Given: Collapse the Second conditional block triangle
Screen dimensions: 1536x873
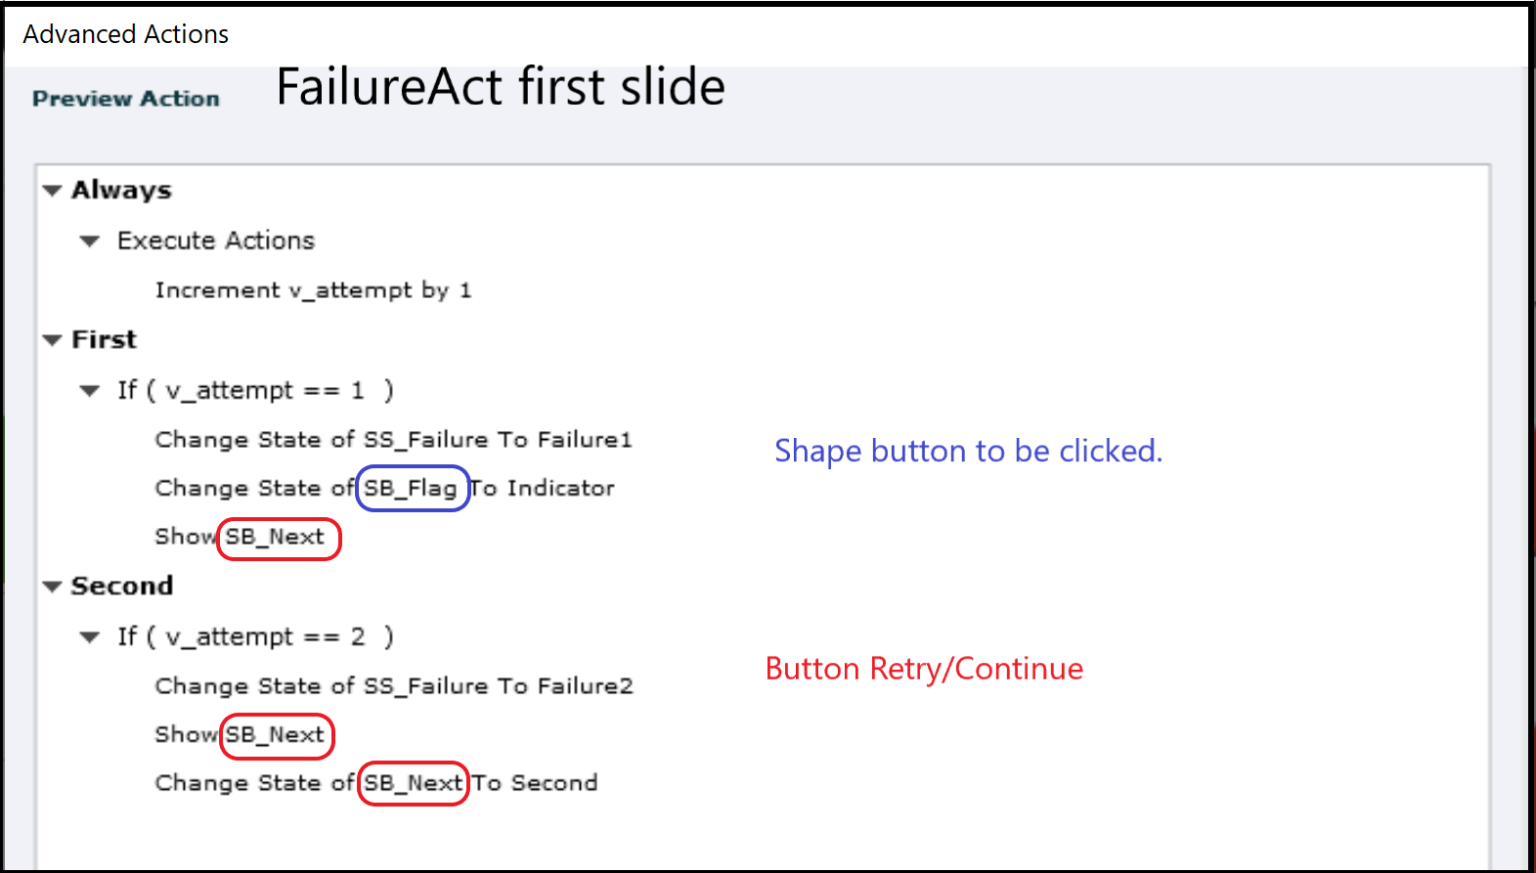Looking at the screenshot, I should tap(51, 586).
